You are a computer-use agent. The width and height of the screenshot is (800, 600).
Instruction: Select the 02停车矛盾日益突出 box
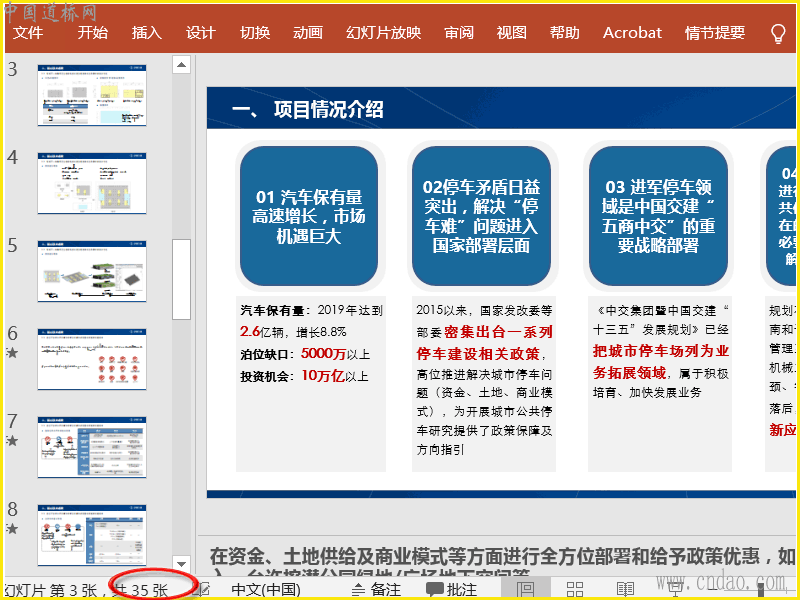click(481, 216)
